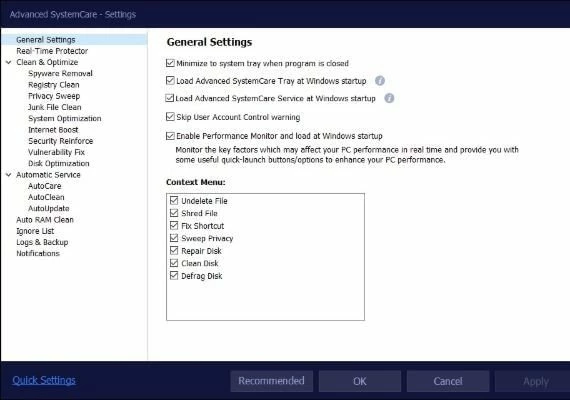The width and height of the screenshot is (570, 400).
Task: Uncheck Undelete File context menu option
Action: 174,200
